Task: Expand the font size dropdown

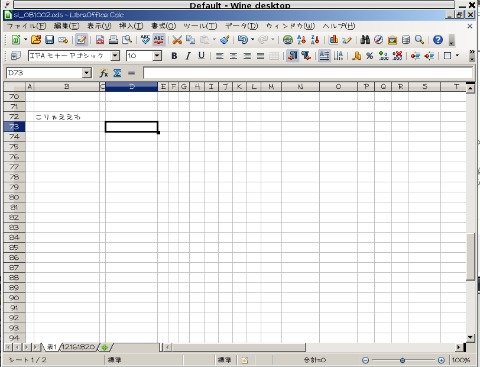Action: click(x=157, y=56)
